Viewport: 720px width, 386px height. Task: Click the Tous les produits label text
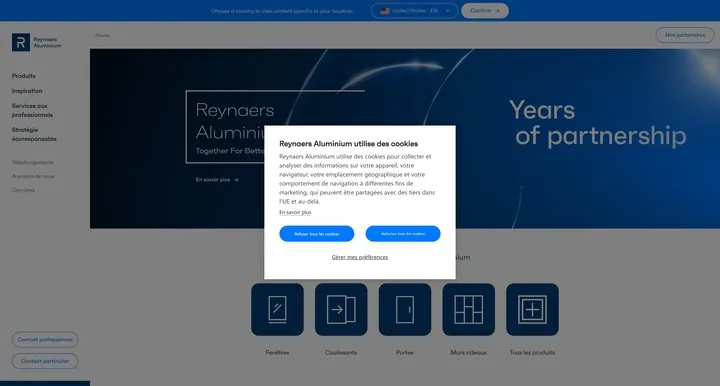click(532, 352)
